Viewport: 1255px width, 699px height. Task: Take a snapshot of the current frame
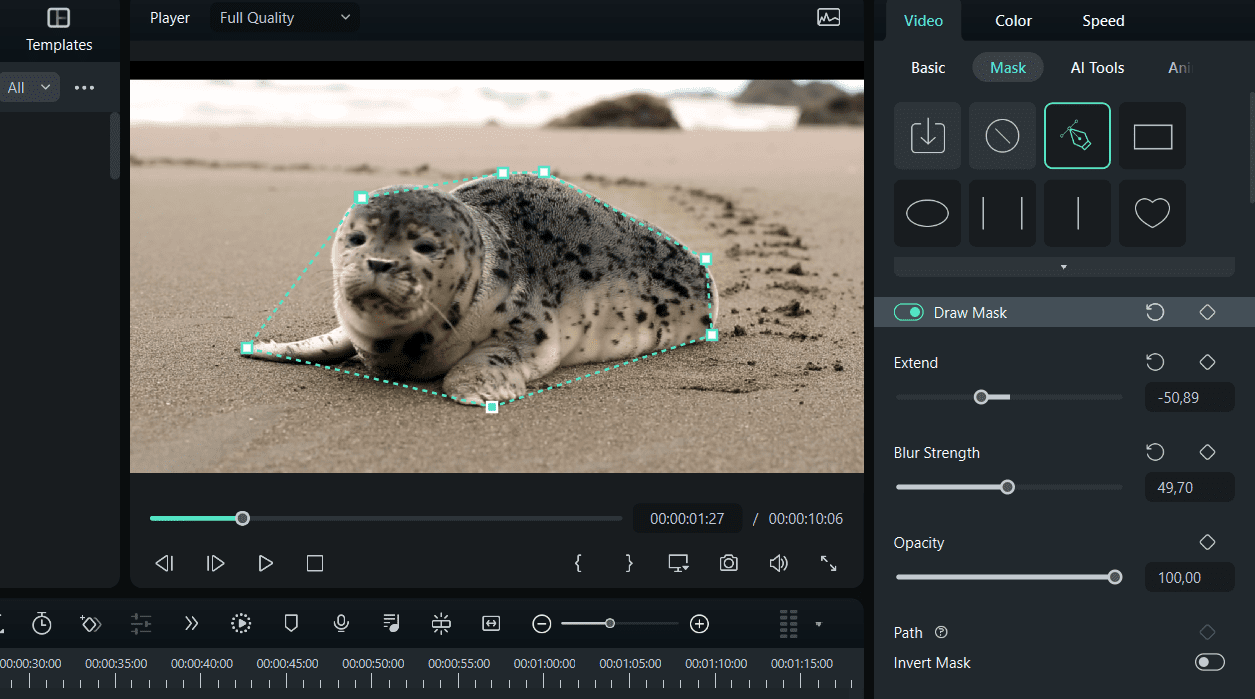tap(728, 563)
